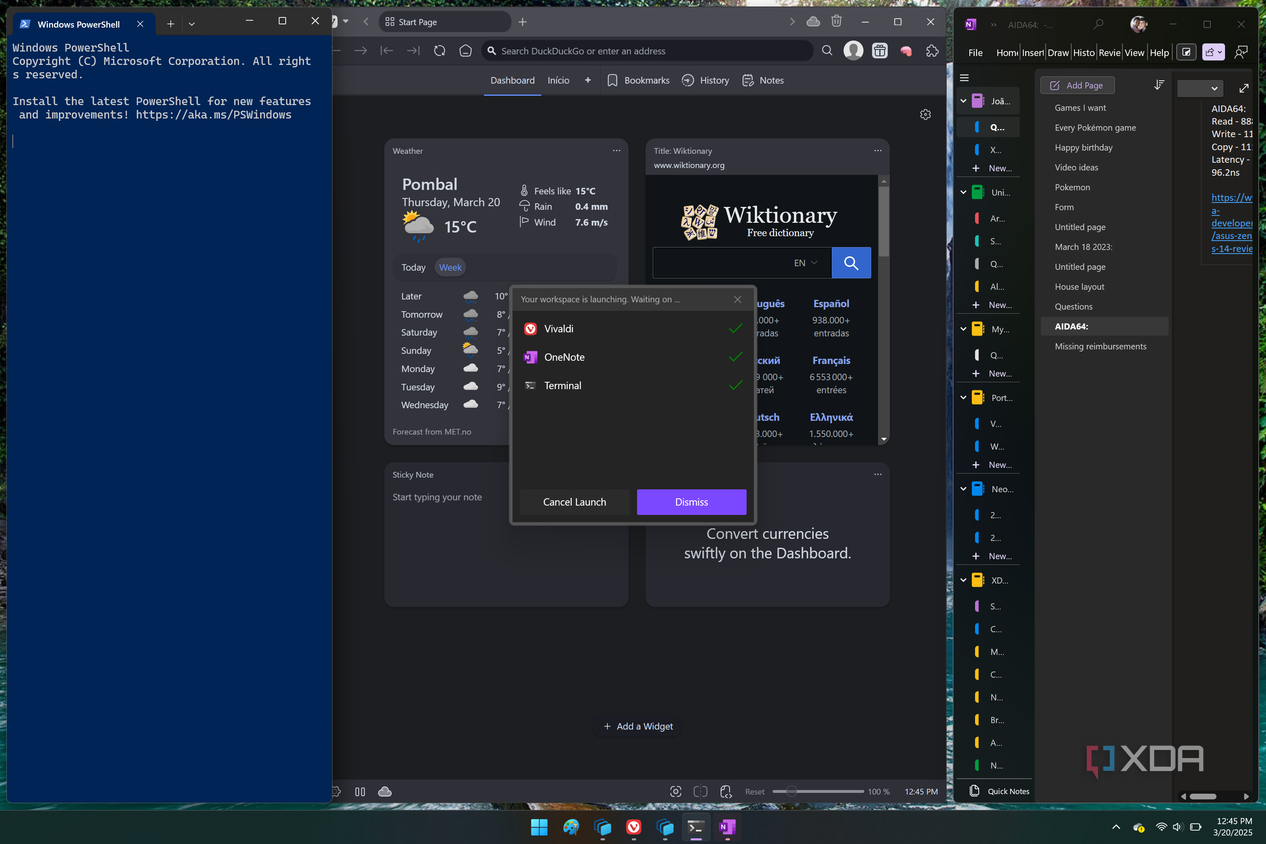
Task: Click the search magnifier beside the Vivaldi address bar
Action: point(827,51)
